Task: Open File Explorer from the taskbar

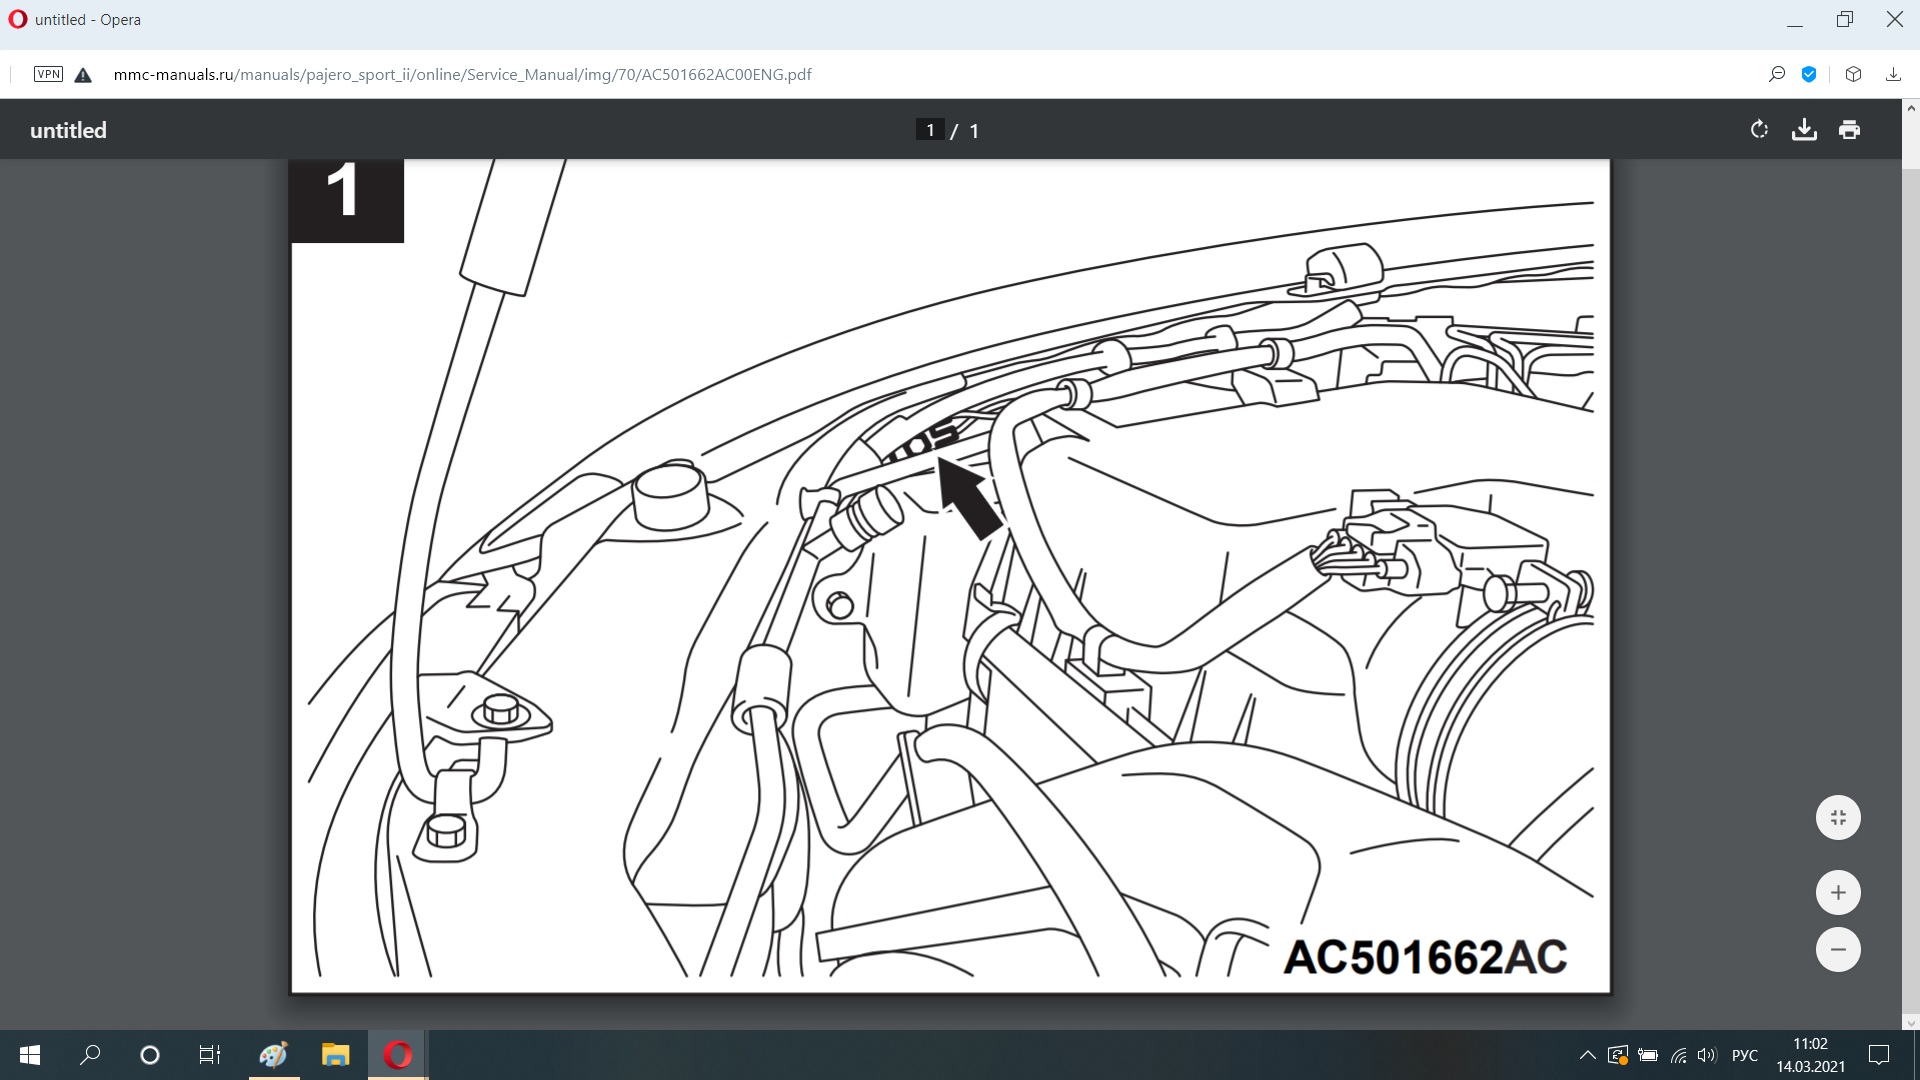Action: [335, 1055]
